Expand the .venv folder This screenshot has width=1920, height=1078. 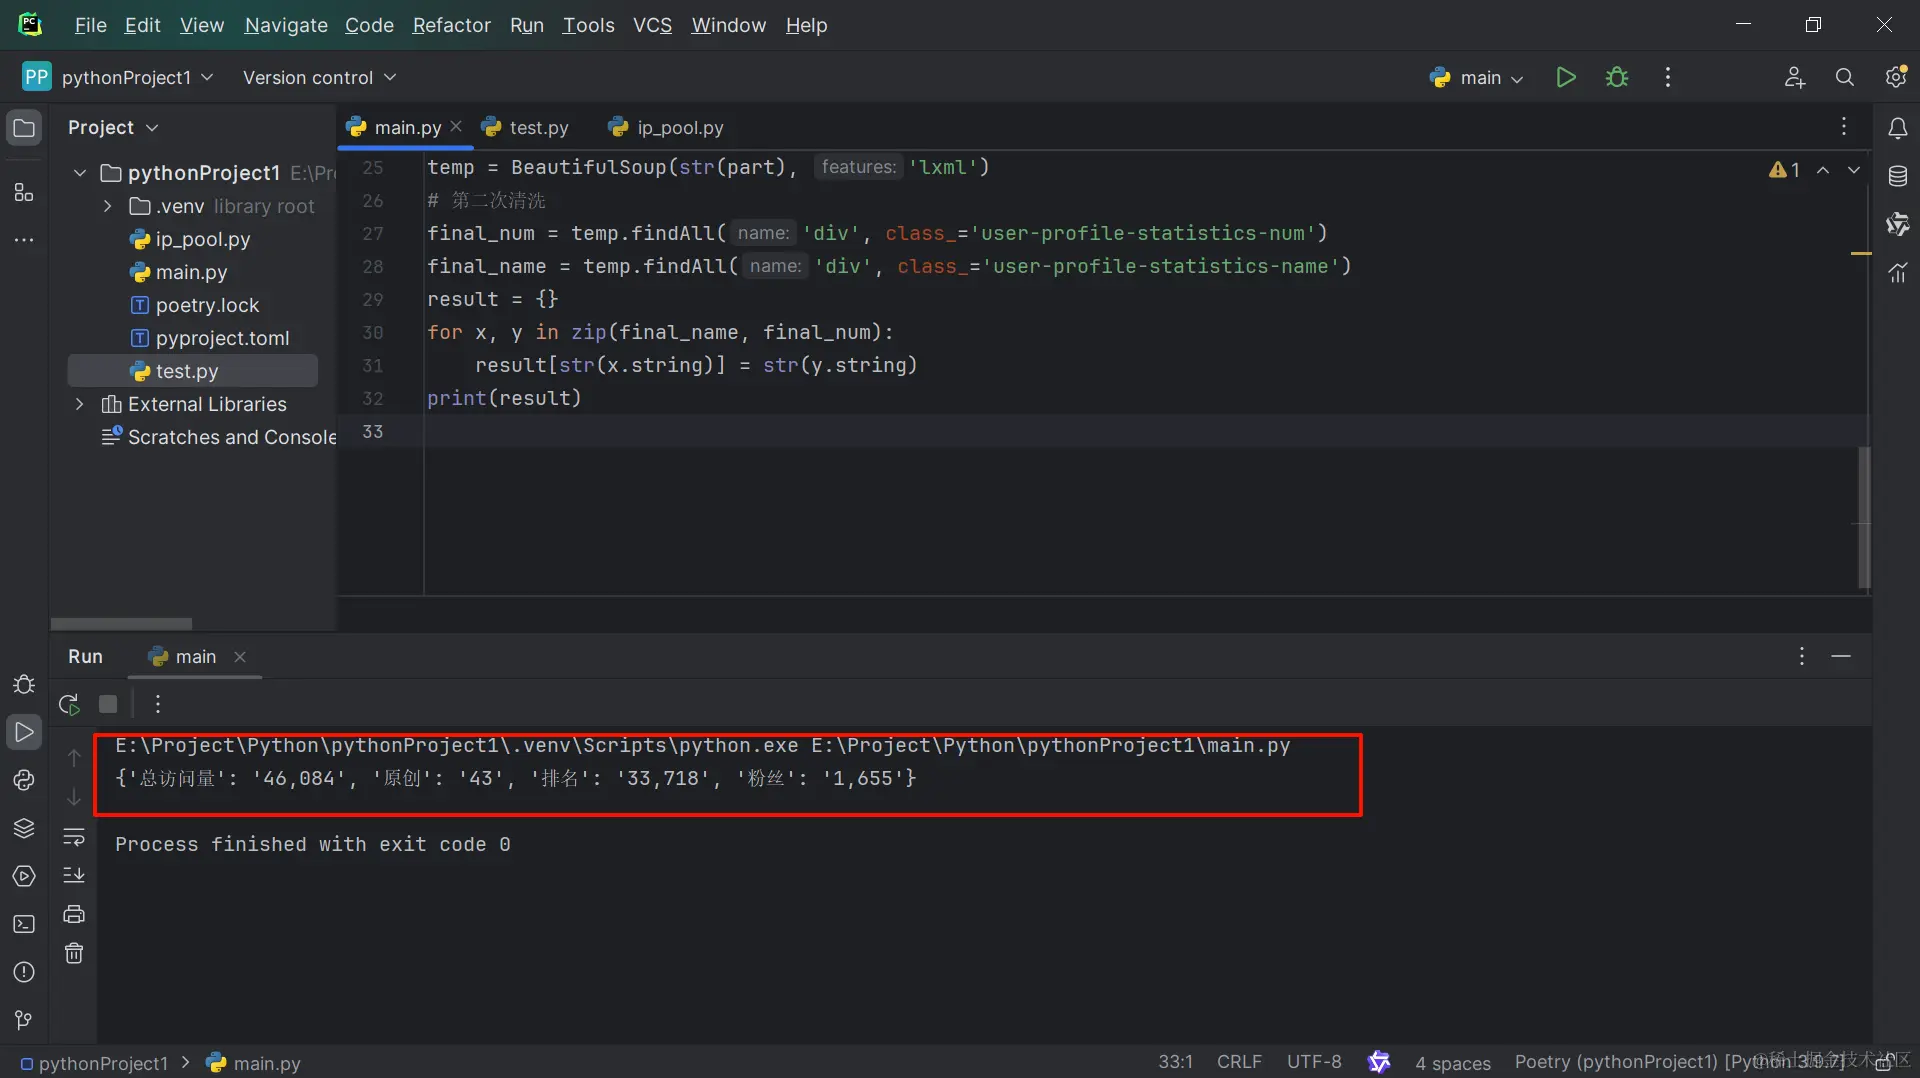coord(108,206)
